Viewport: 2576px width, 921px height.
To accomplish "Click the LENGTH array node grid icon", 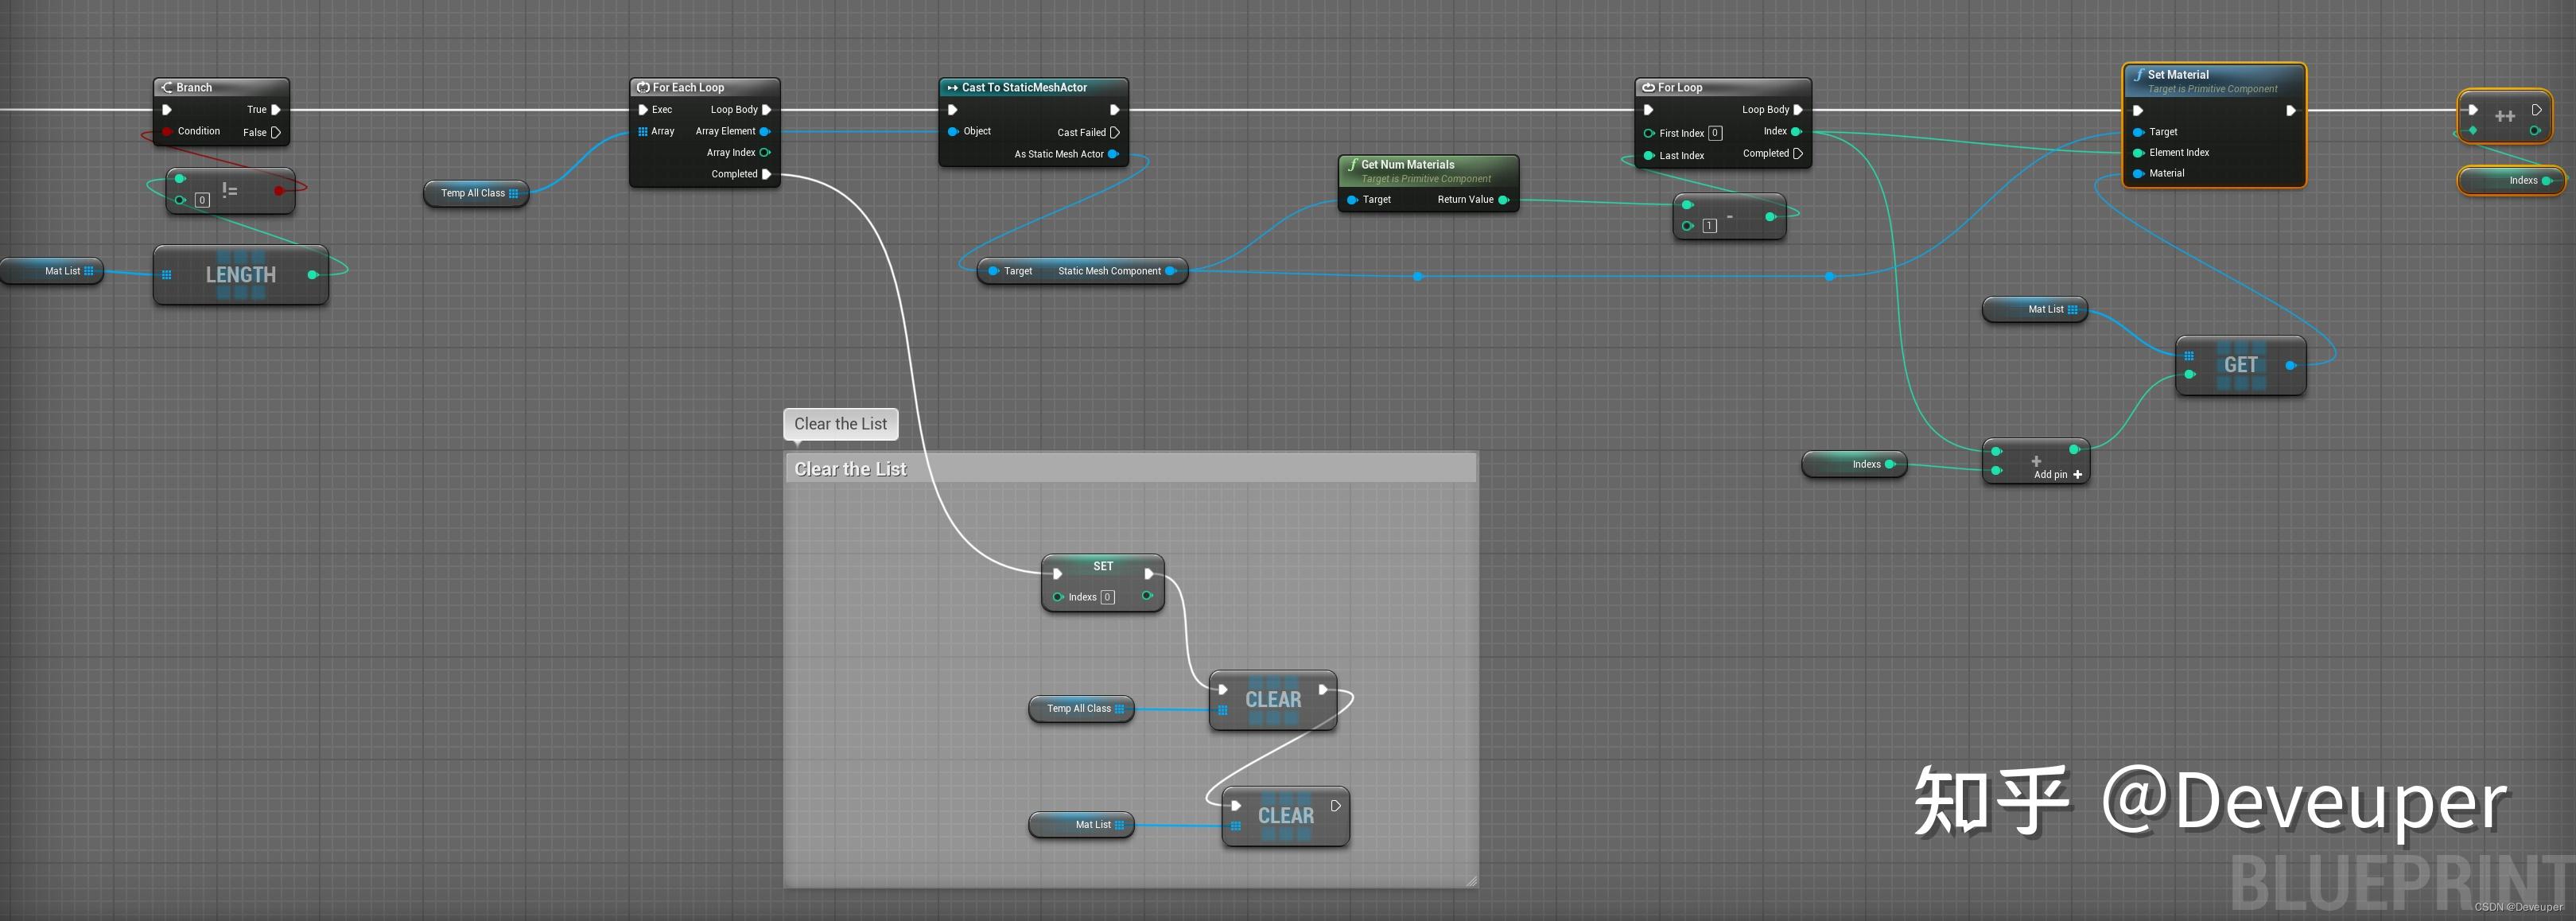I will 166,274.
